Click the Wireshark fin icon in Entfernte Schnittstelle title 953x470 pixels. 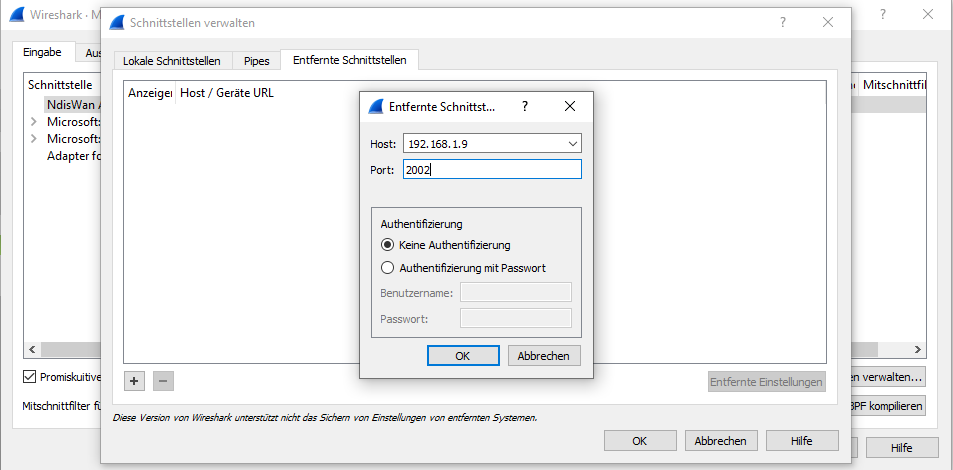click(x=377, y=106)
